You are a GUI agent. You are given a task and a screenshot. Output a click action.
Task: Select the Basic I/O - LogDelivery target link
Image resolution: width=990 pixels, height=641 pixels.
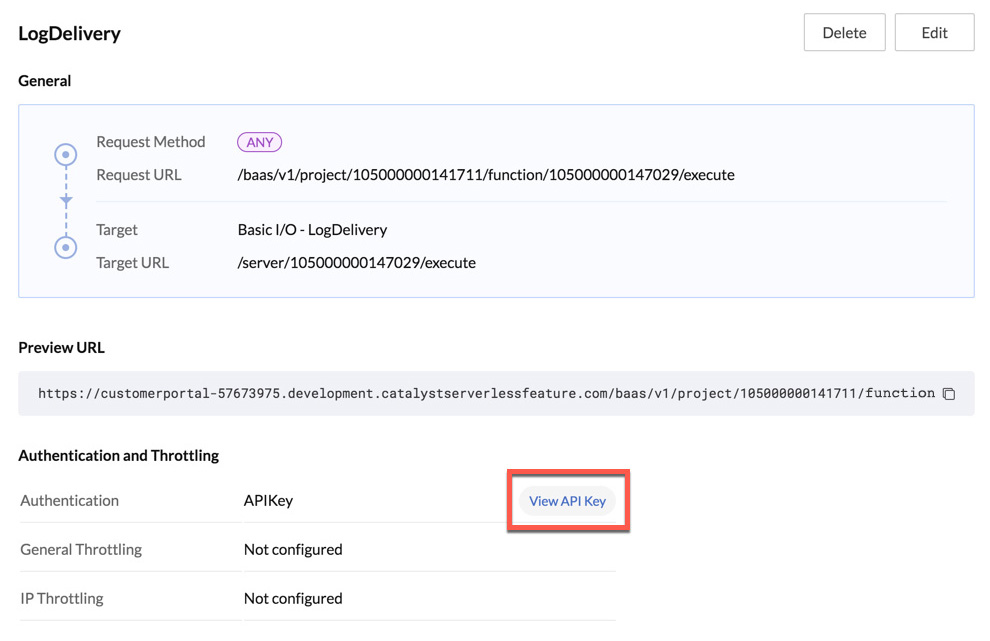[312, 229]
